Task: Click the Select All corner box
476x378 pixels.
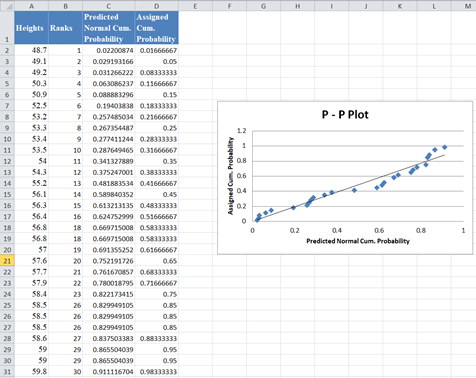Action: (x=7, y=6)
